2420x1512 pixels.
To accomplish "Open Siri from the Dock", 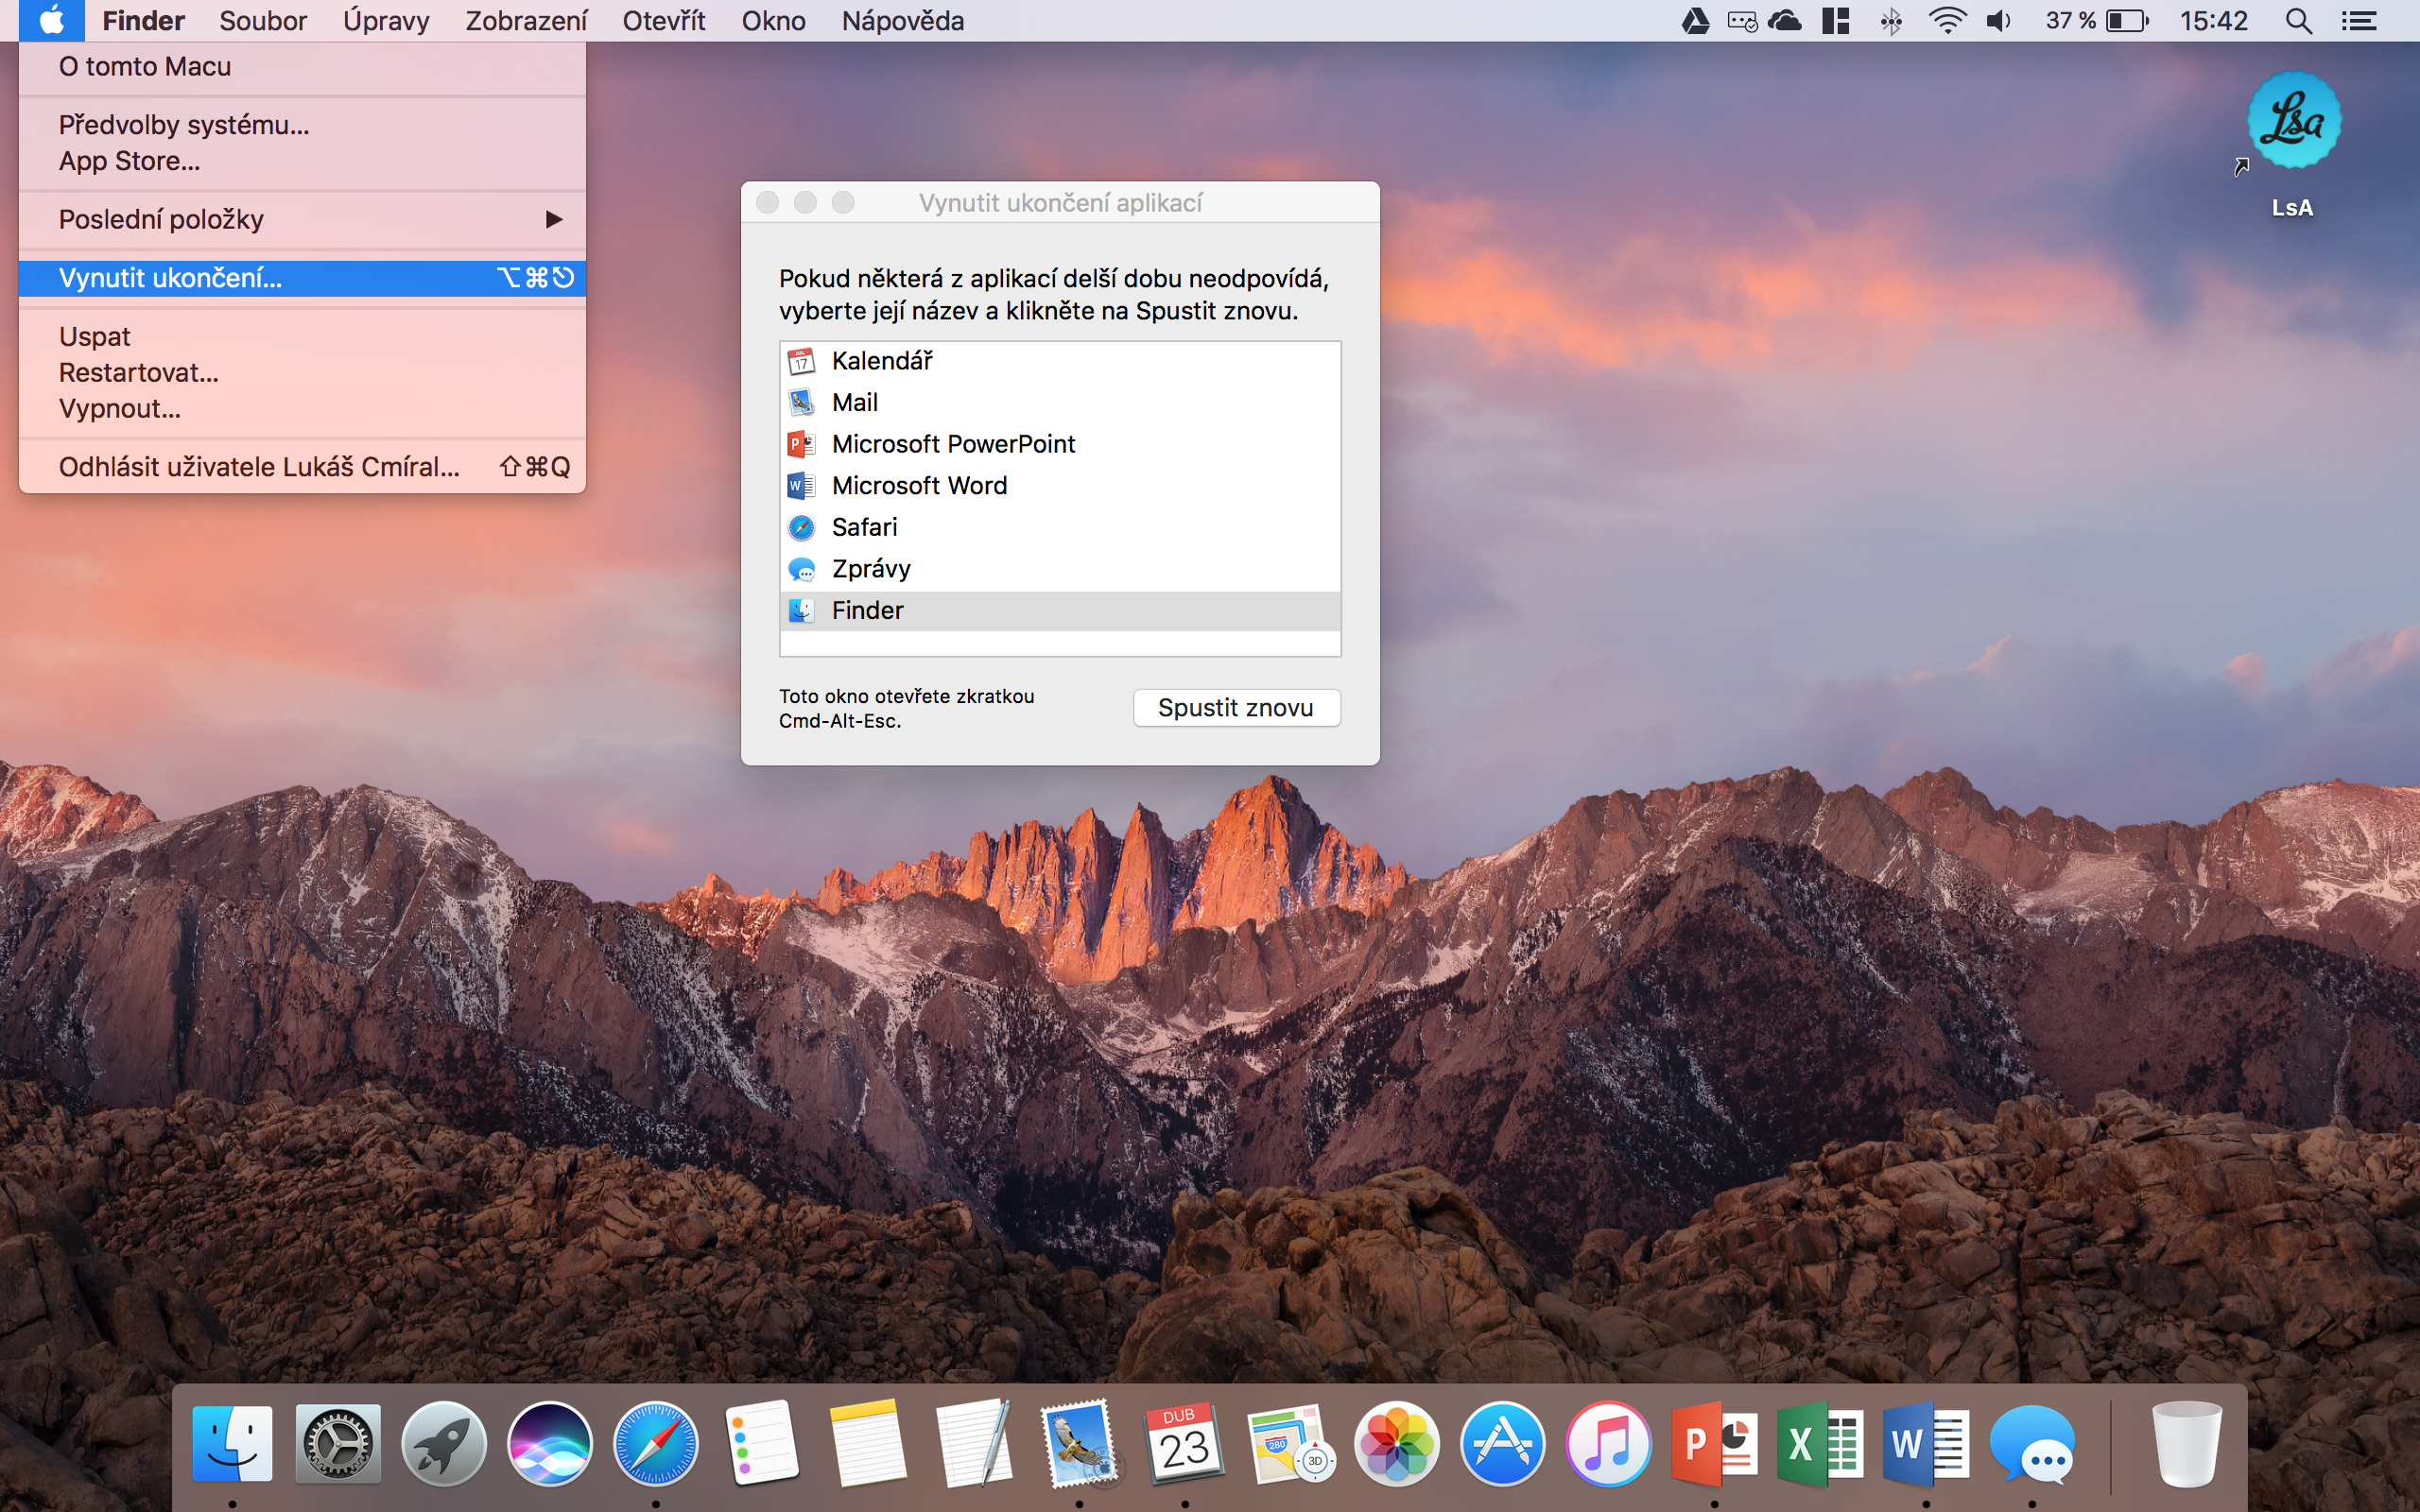I will click(x=549, y=1444).
